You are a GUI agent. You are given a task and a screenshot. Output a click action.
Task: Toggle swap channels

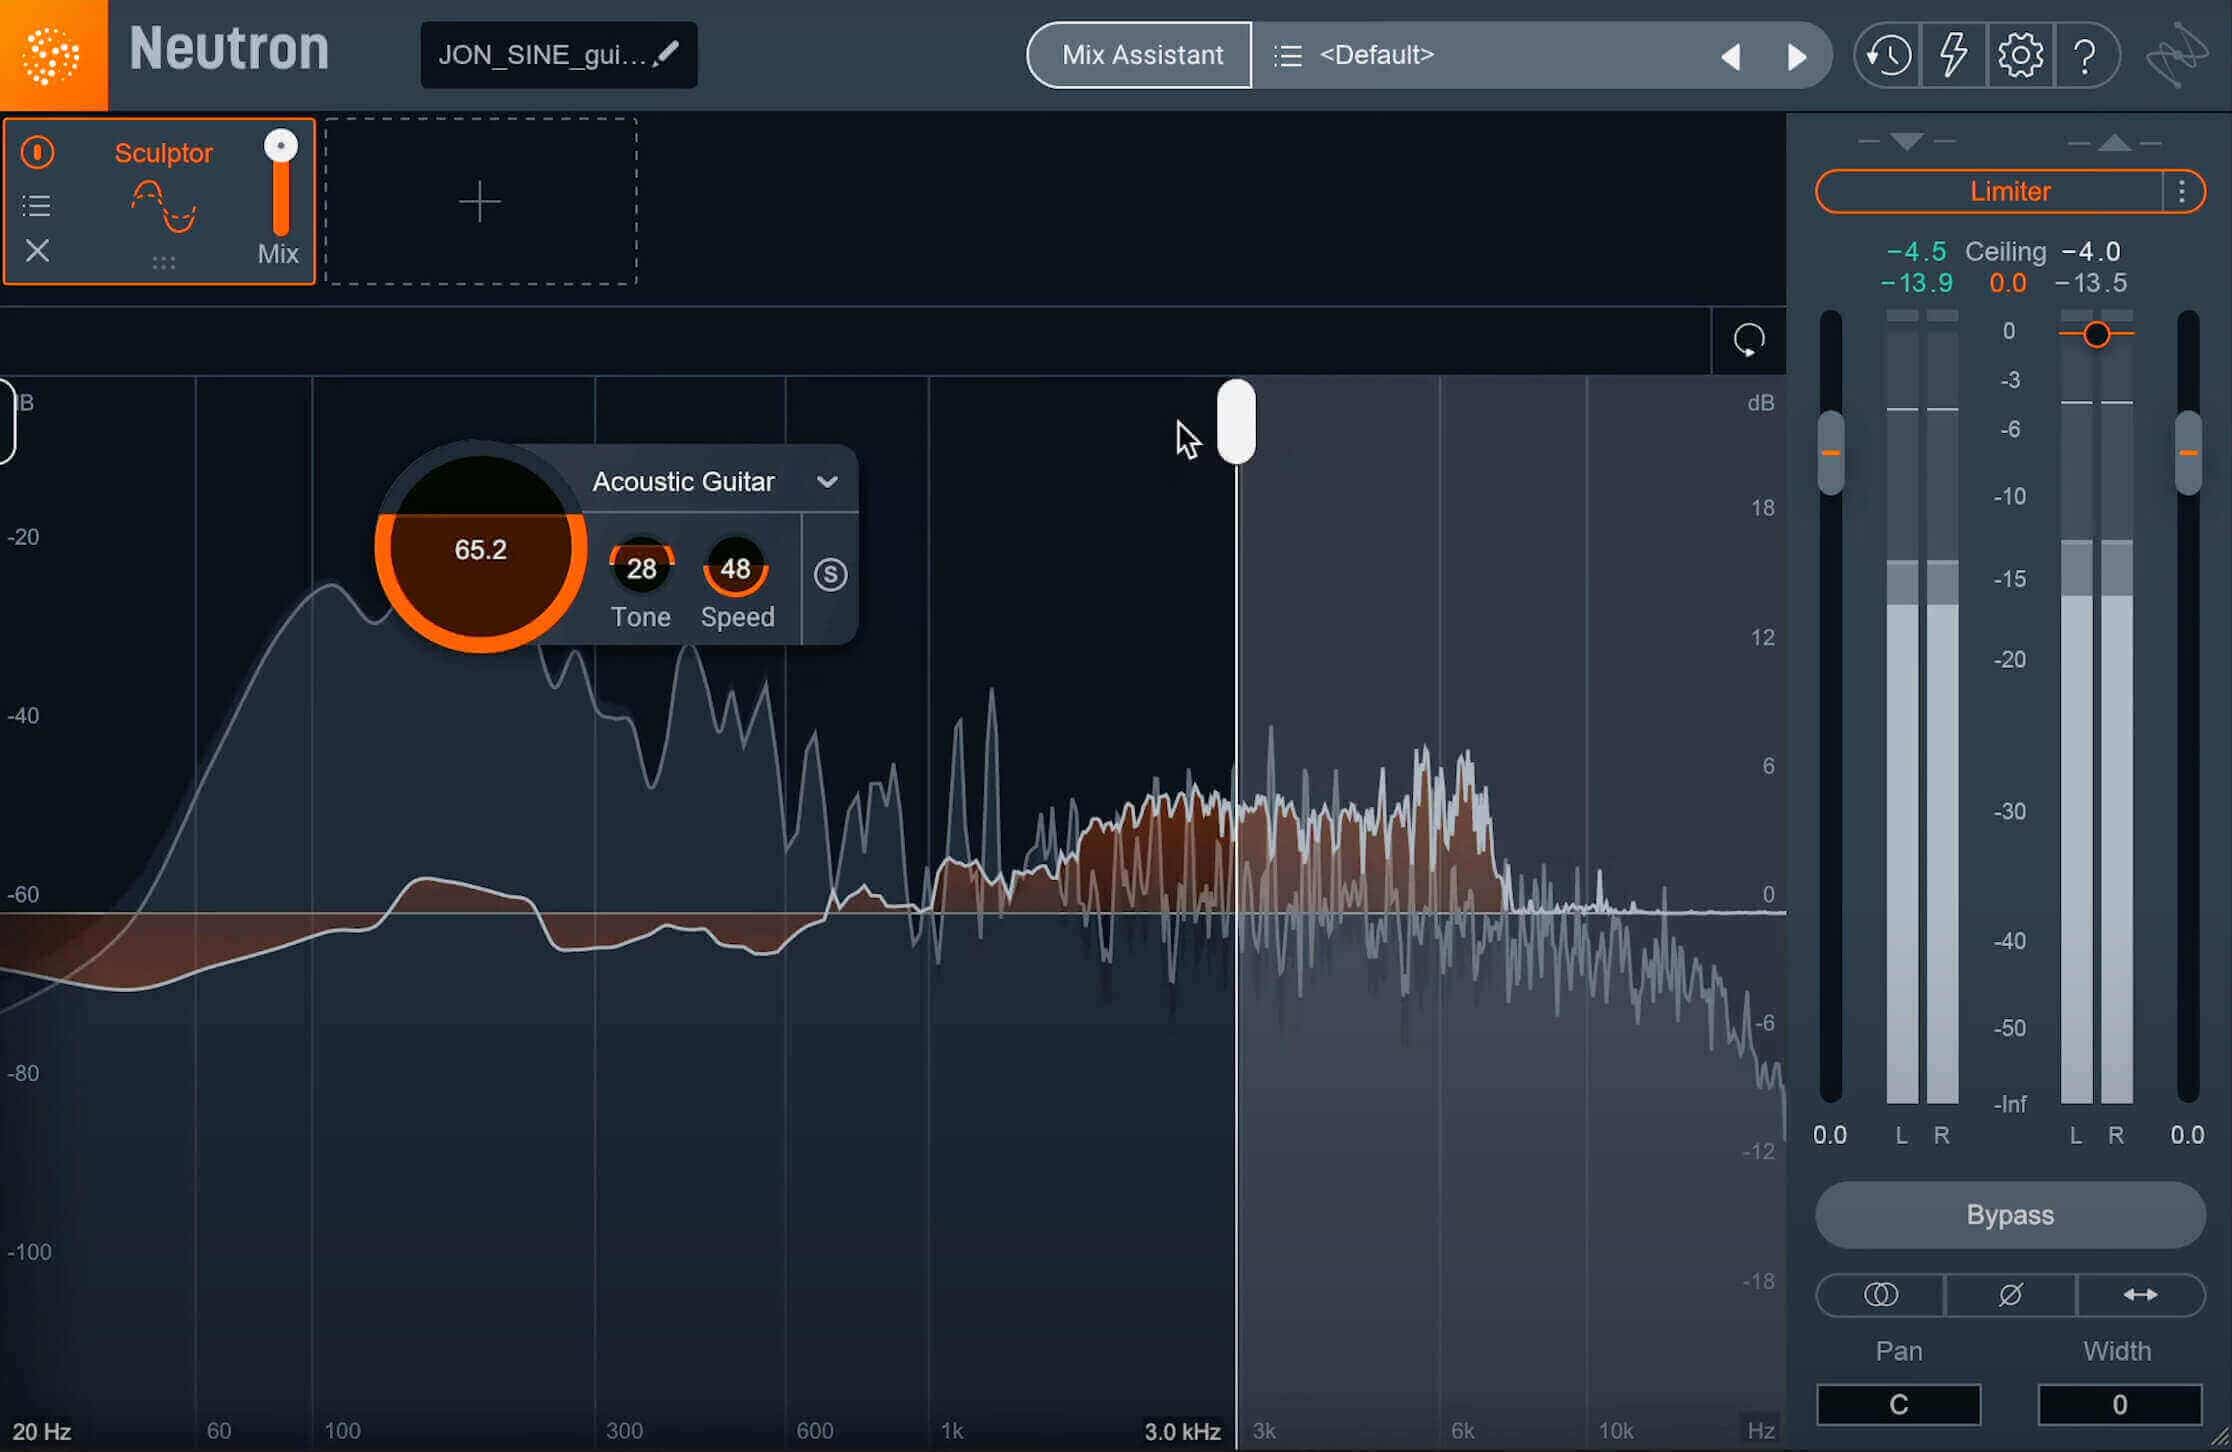coord(2140,1295)
